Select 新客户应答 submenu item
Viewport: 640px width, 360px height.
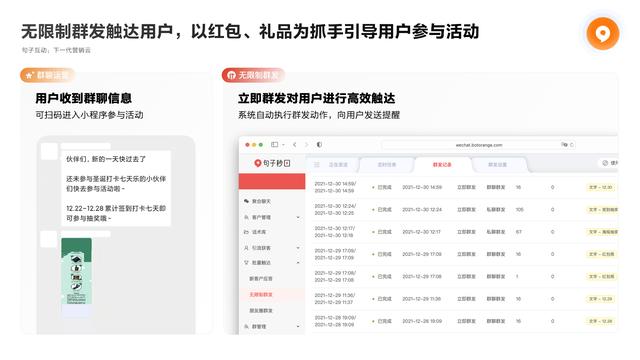pyautogui.click(x=261, y=278)
